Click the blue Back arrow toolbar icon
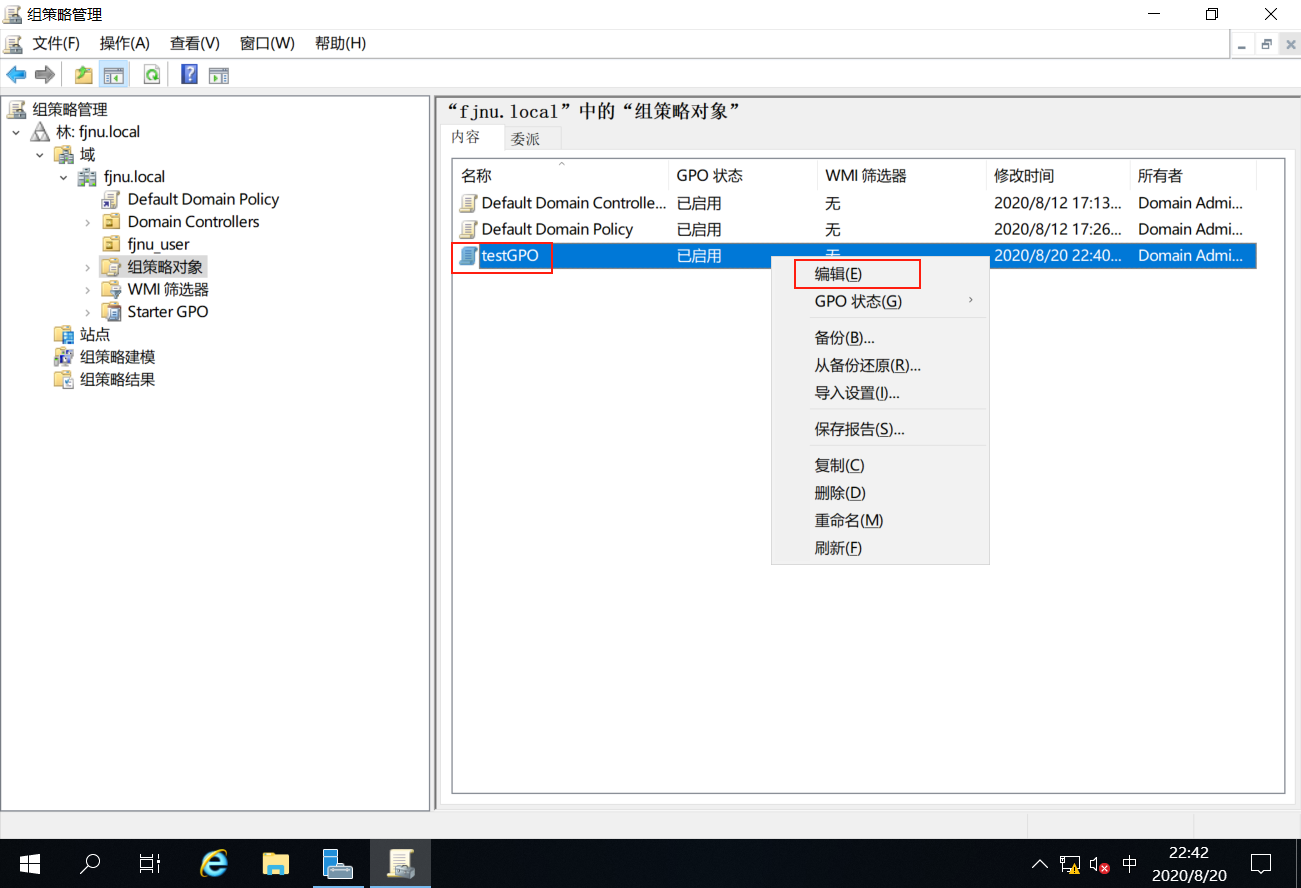Screen dimensions: 1301x888 coord(16,75)
